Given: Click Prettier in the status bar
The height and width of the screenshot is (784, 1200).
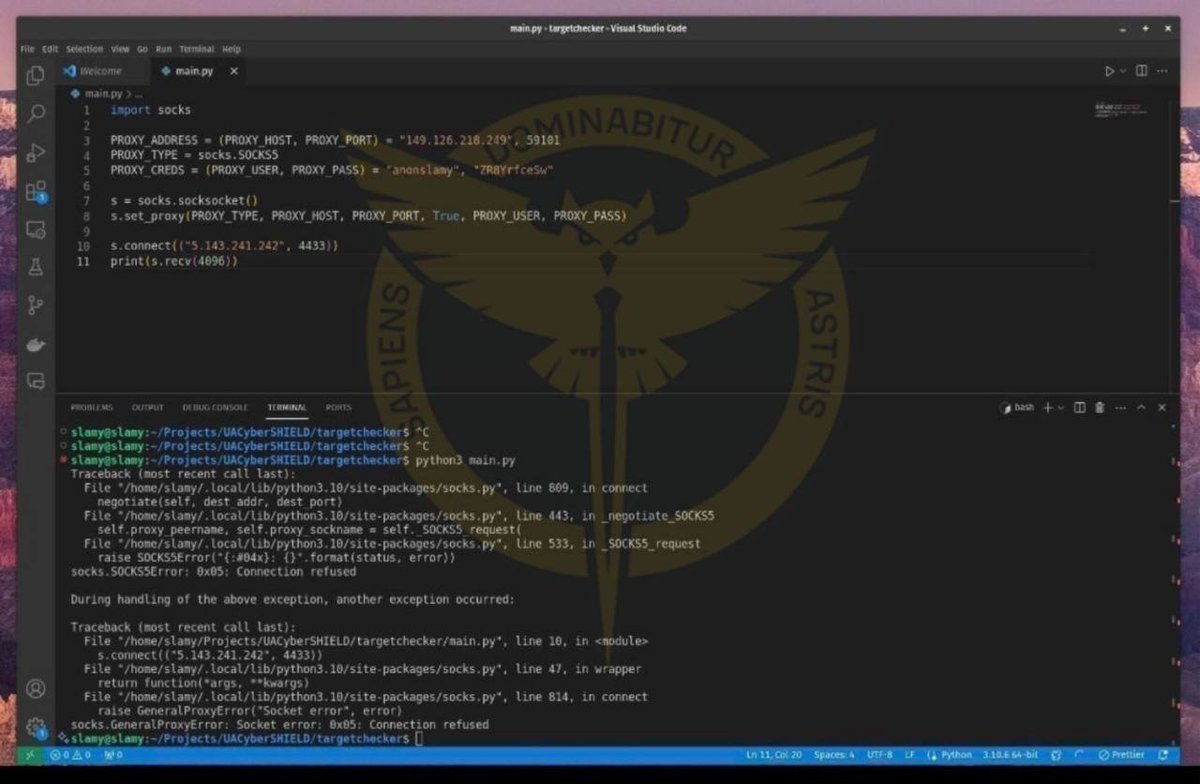Looking at the screenshot, I should pos(1121,755).
